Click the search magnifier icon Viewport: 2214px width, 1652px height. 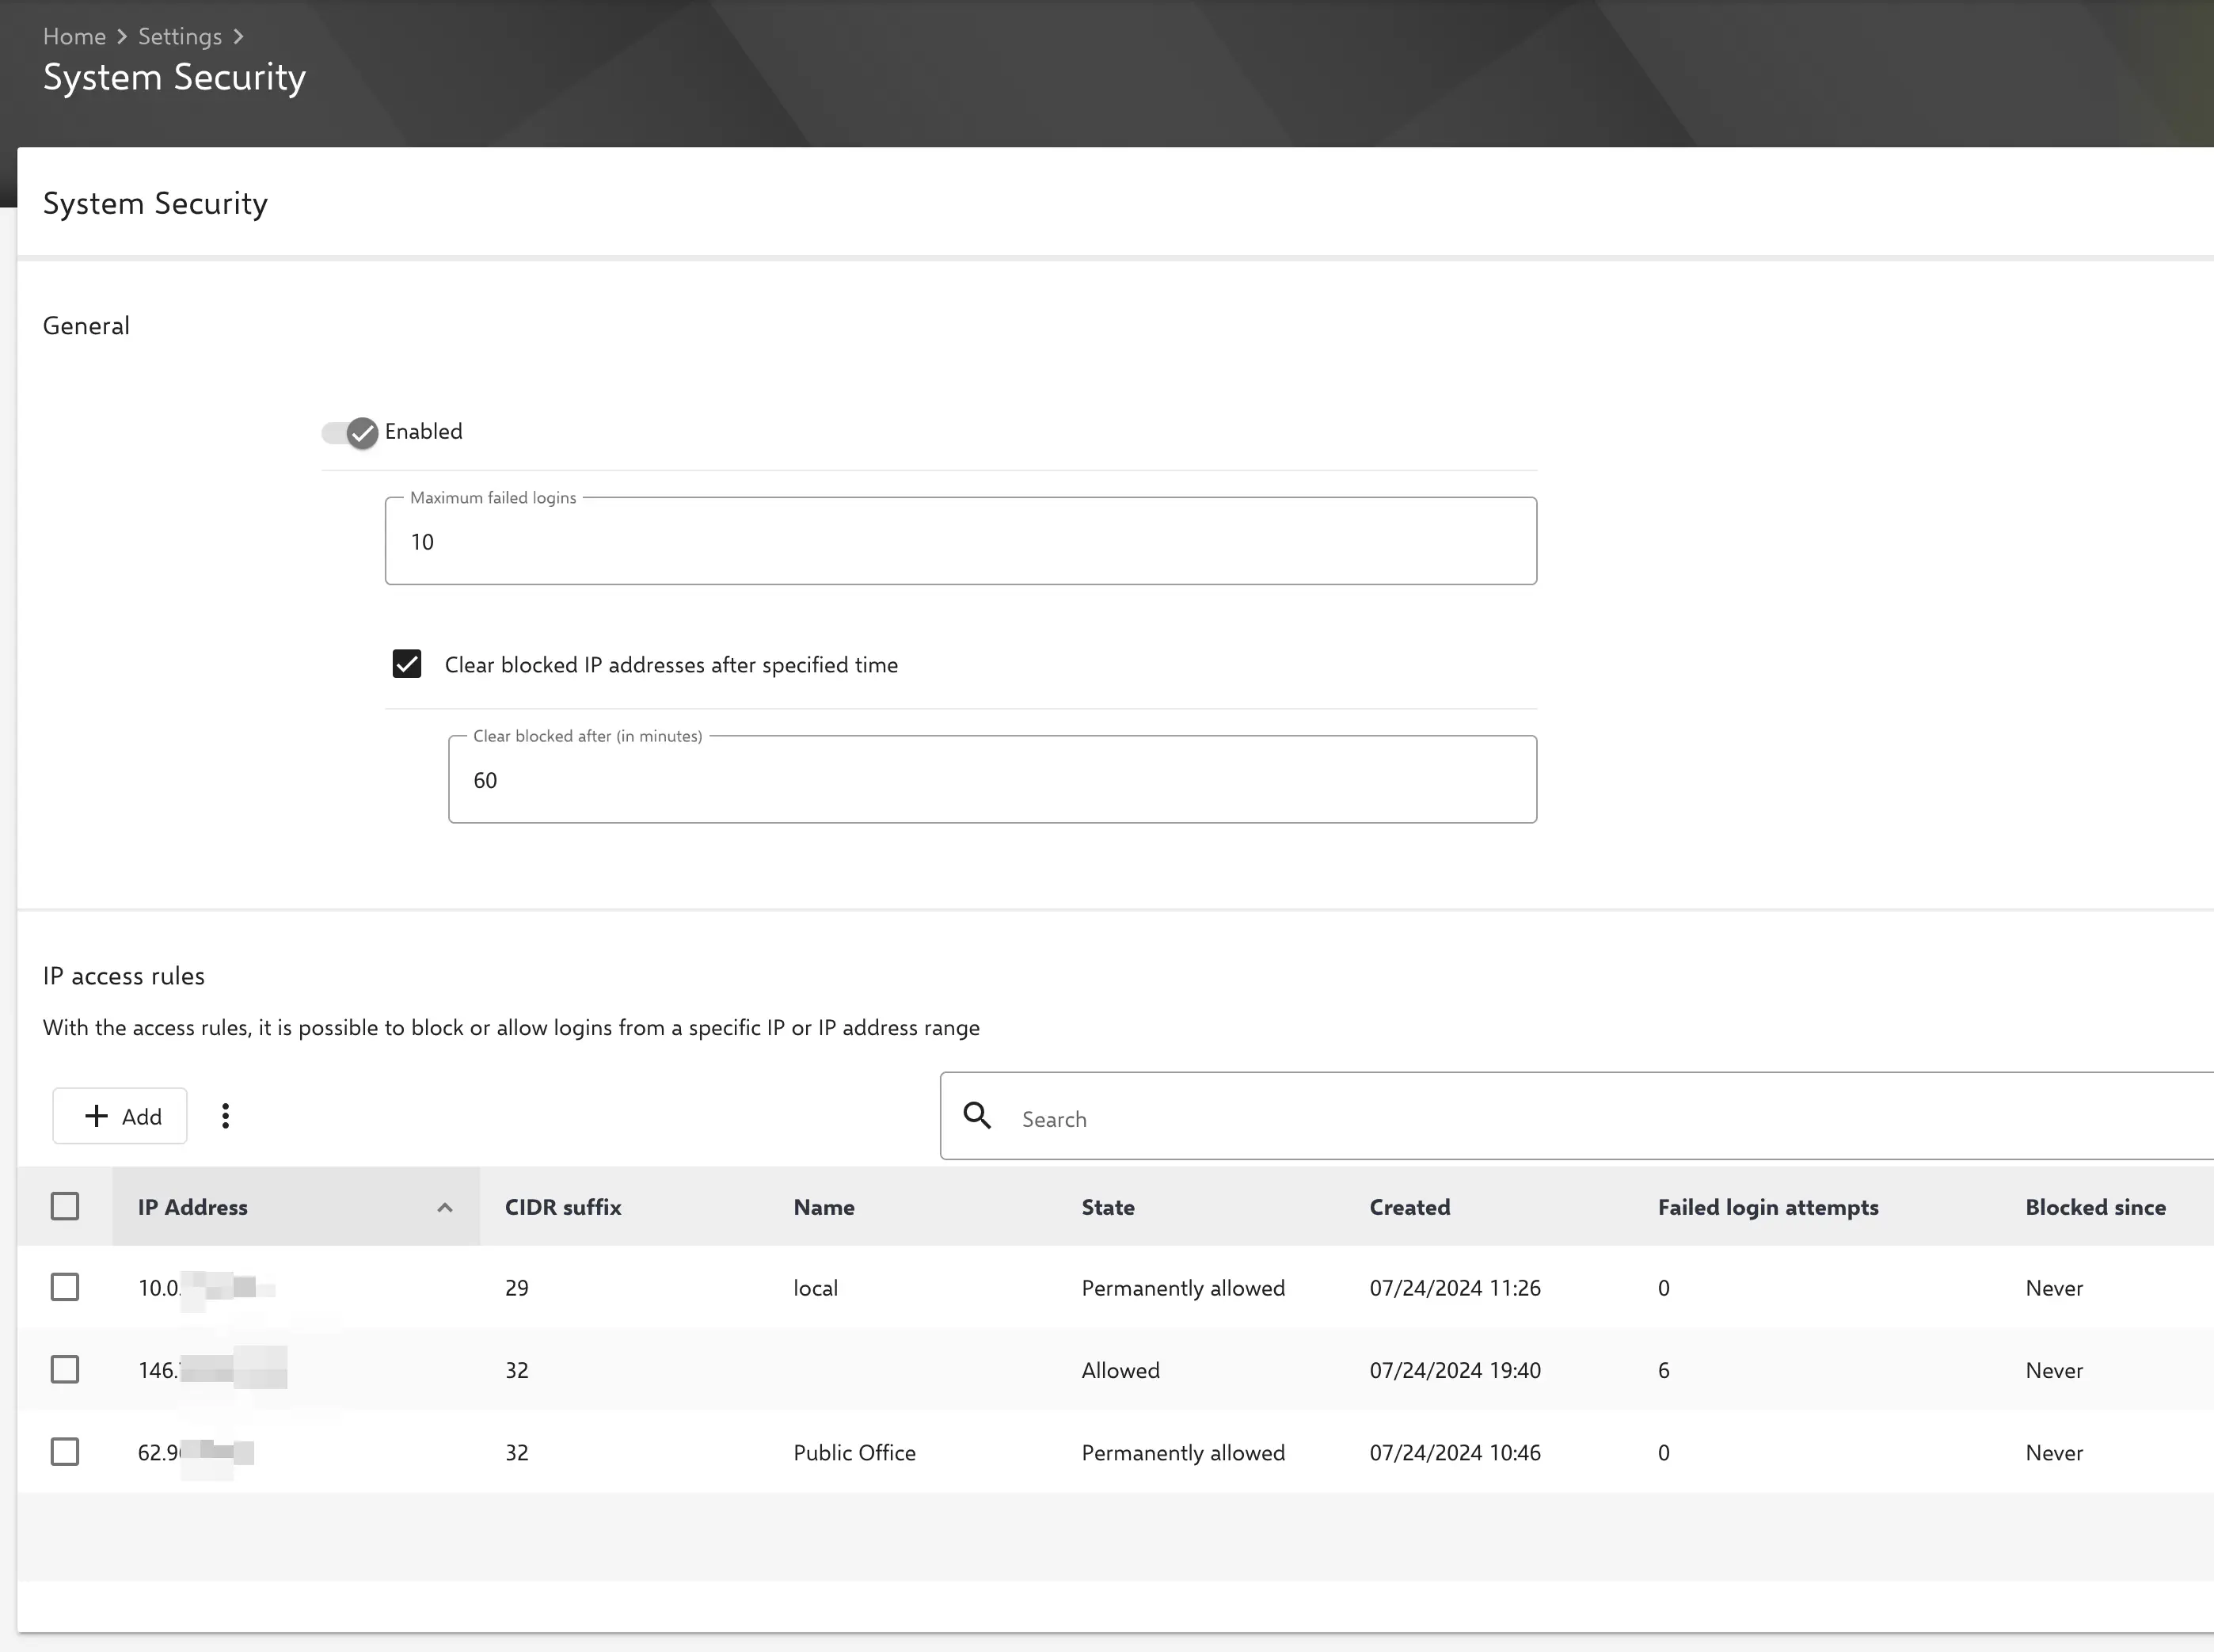coord(977,1116)
